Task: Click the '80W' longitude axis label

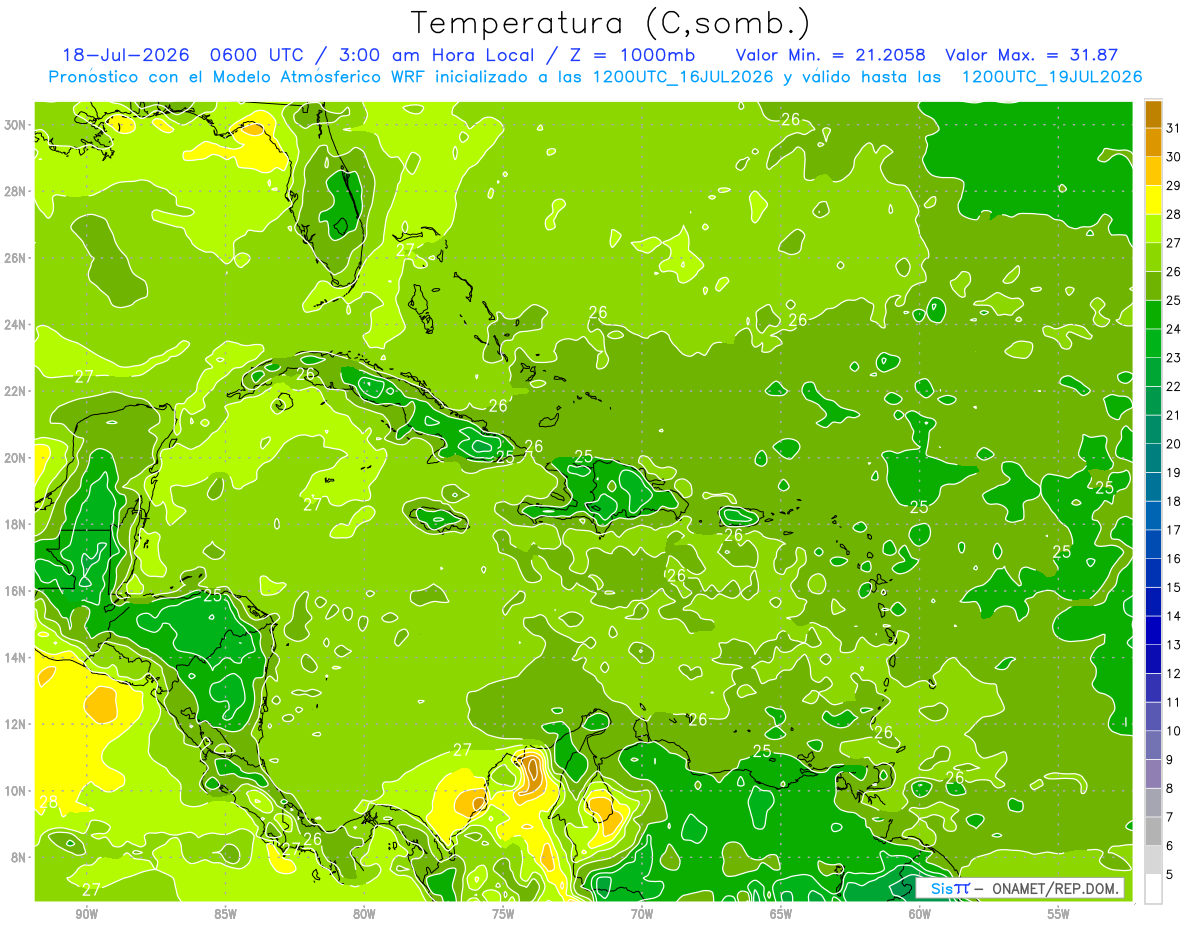Action: [364, 914]
